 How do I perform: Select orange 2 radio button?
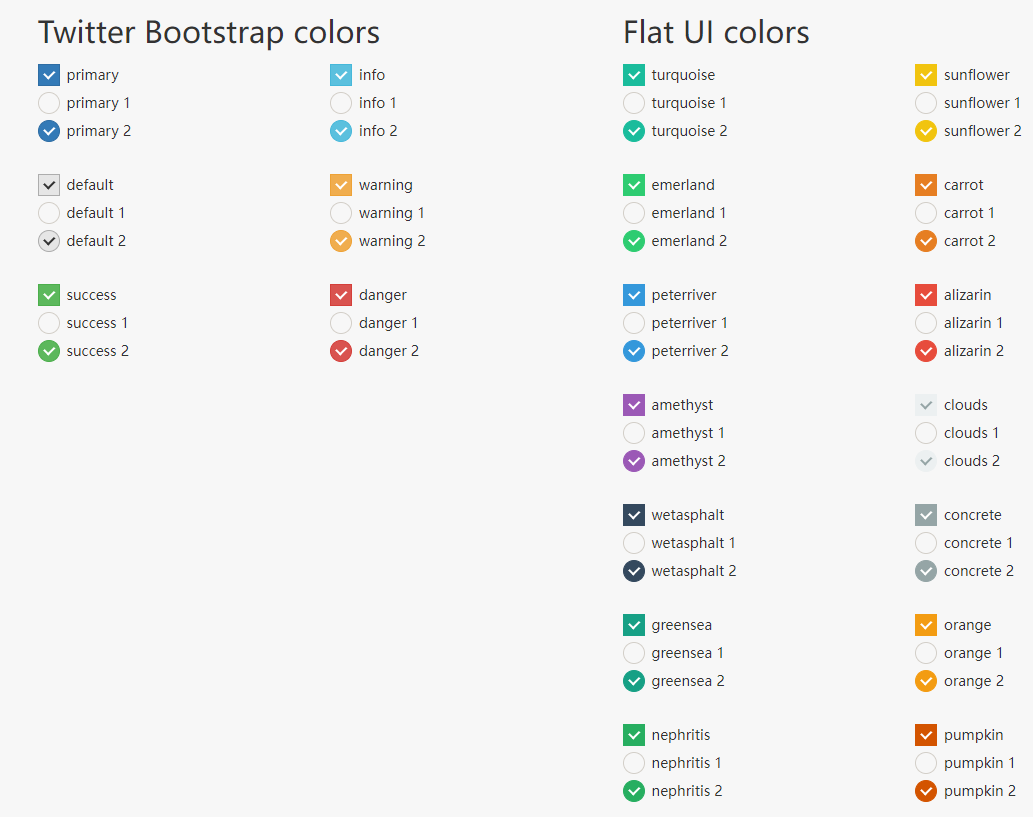(x=926, y=681)
